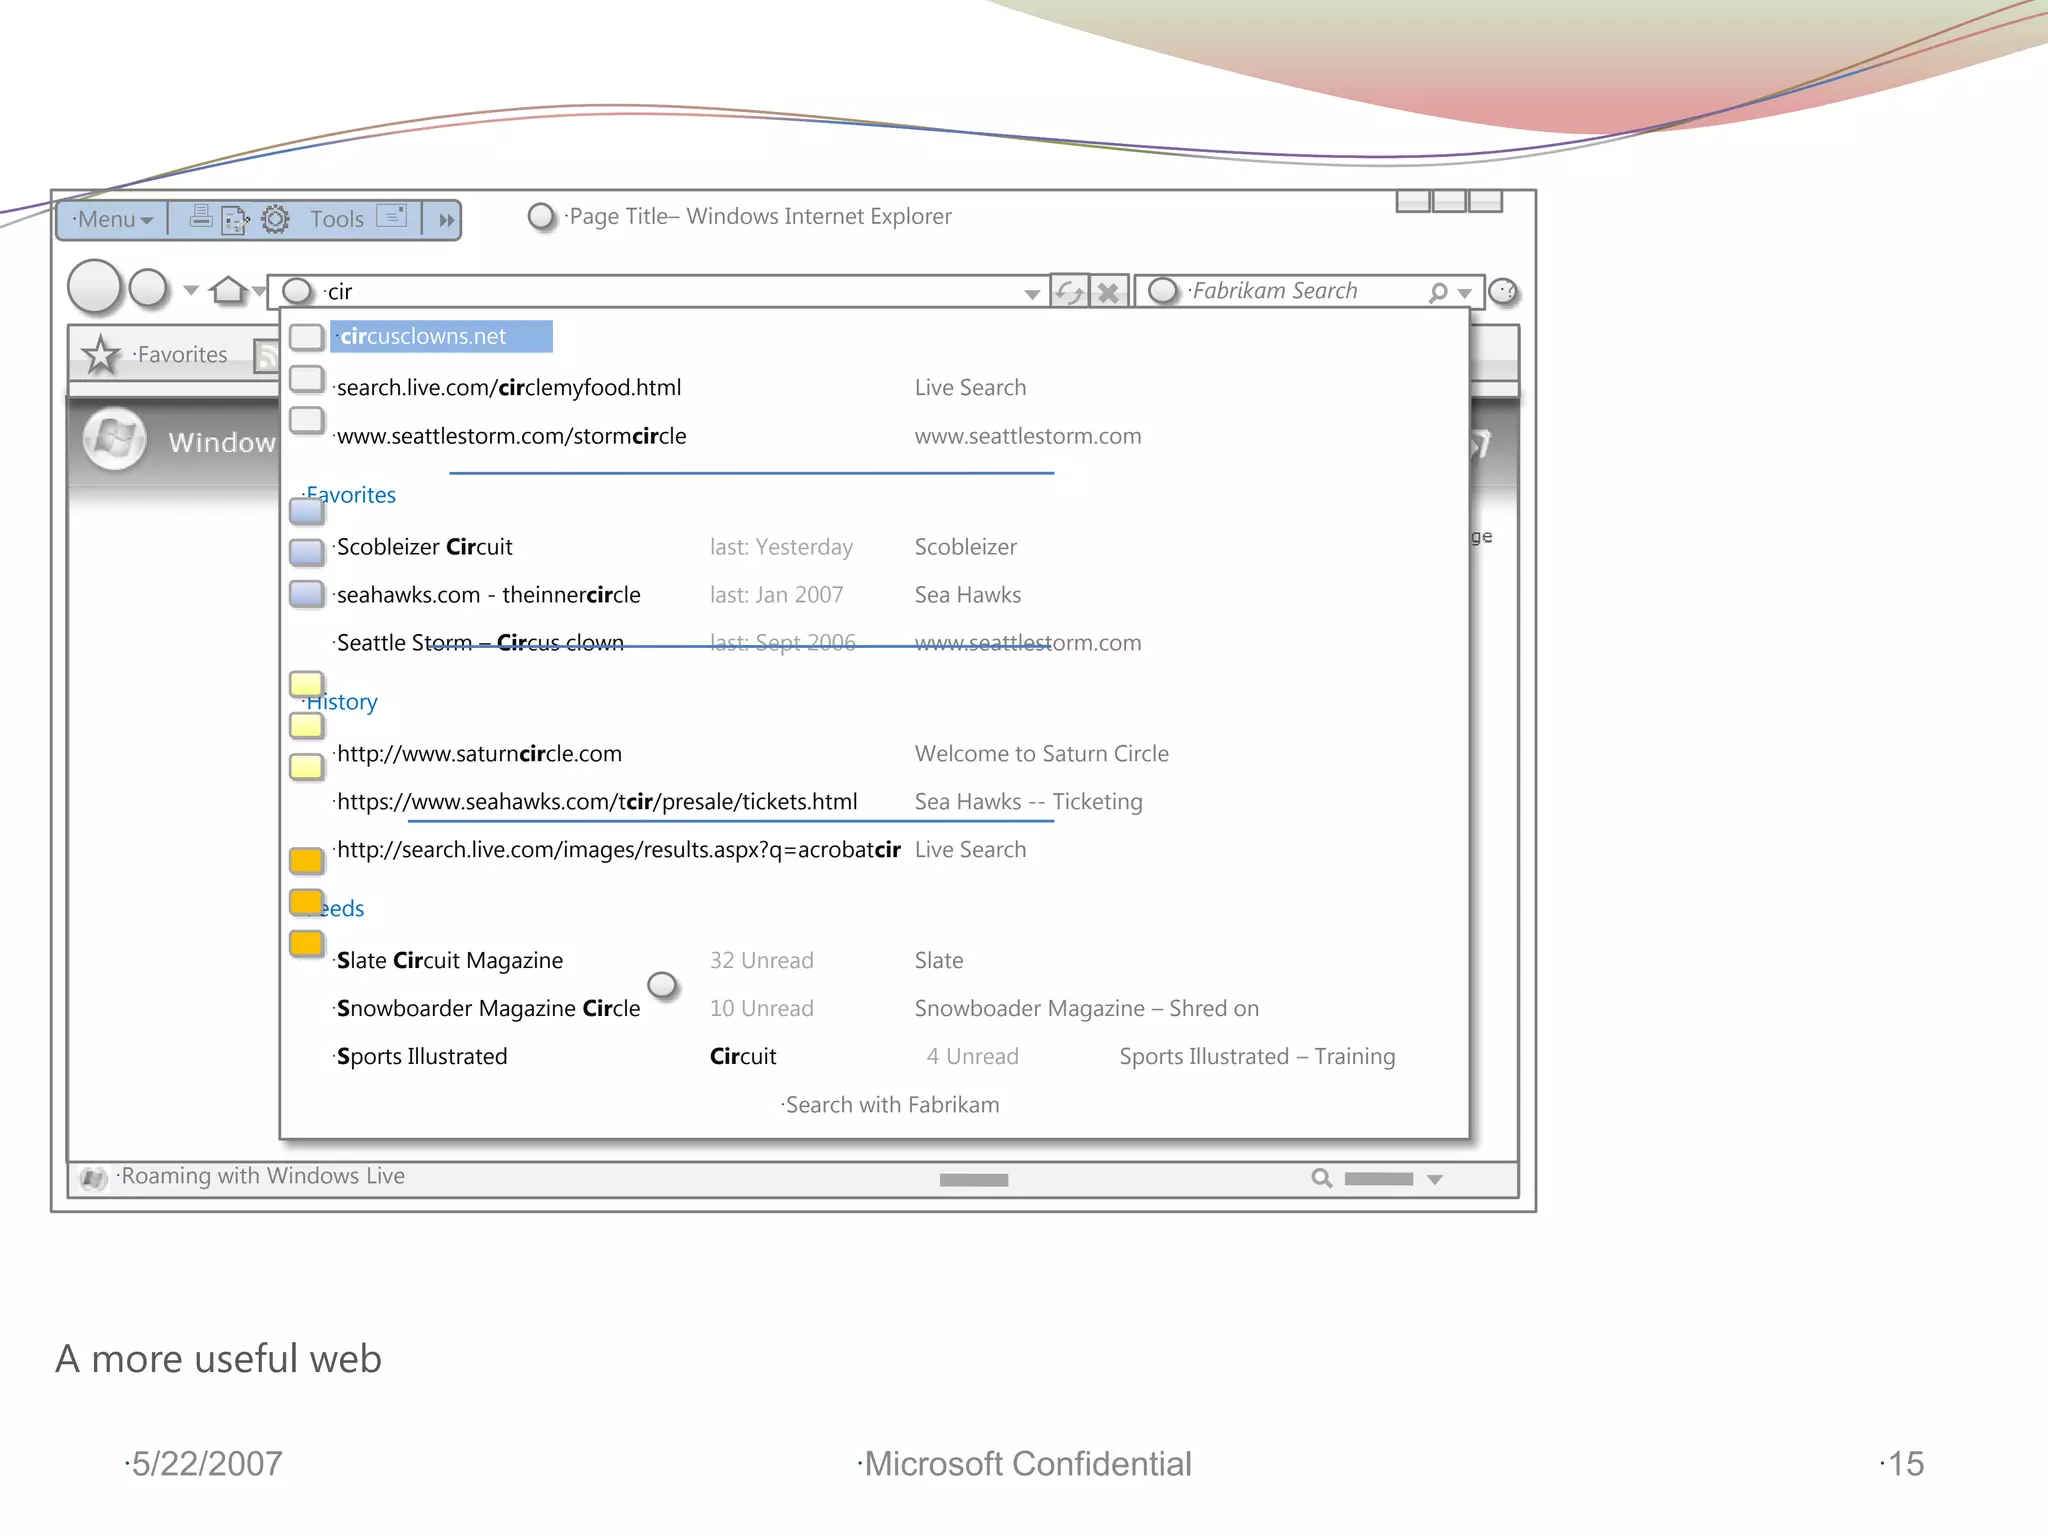Open the Scobleizer Circuit favorite

click(424, 547)
